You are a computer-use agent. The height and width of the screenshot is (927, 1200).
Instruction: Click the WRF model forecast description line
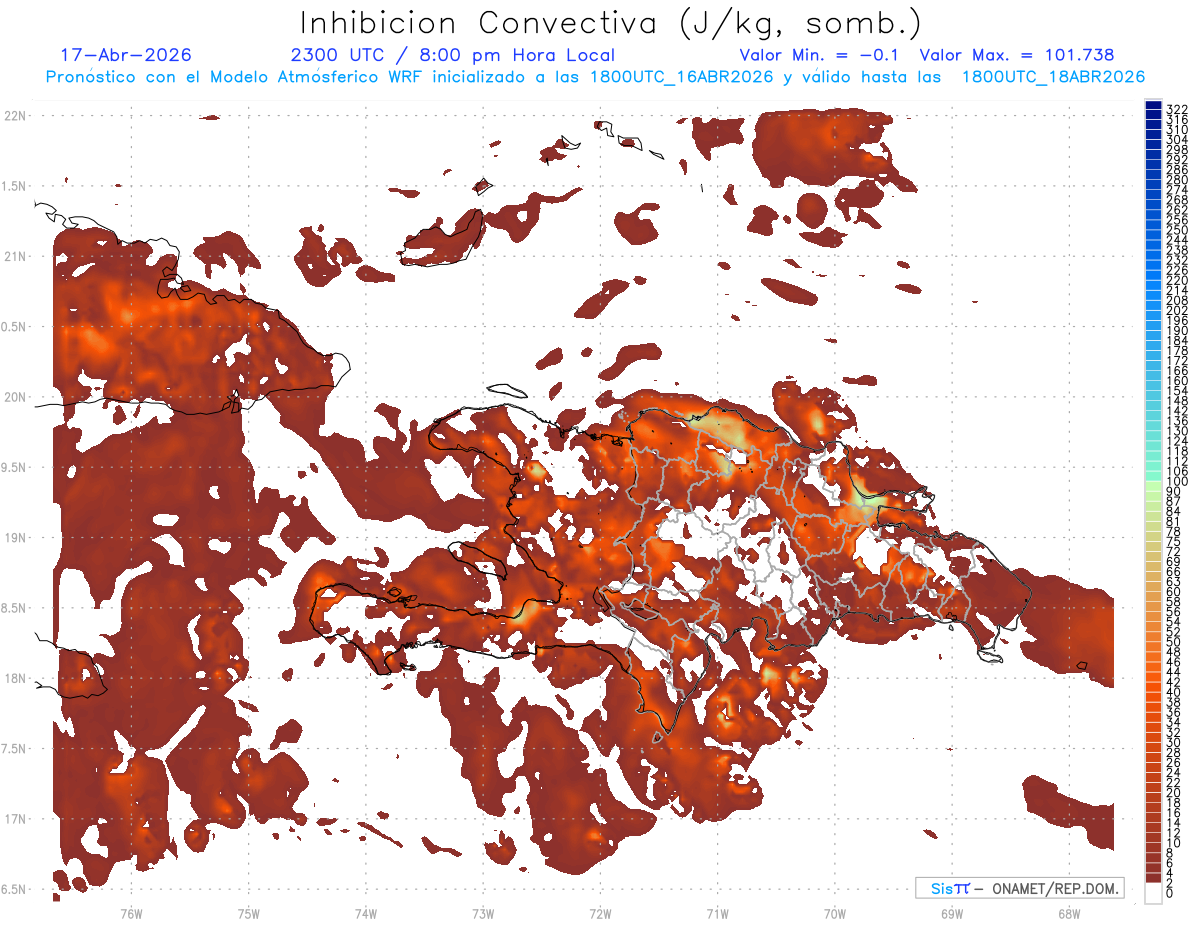pyautogui.click(x=595, y=76)
